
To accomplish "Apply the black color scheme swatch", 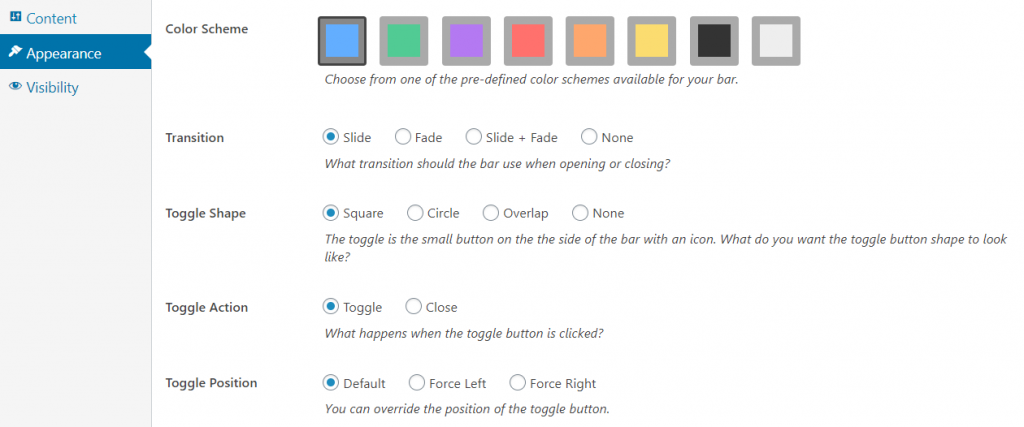I will [x=714, y=41].
